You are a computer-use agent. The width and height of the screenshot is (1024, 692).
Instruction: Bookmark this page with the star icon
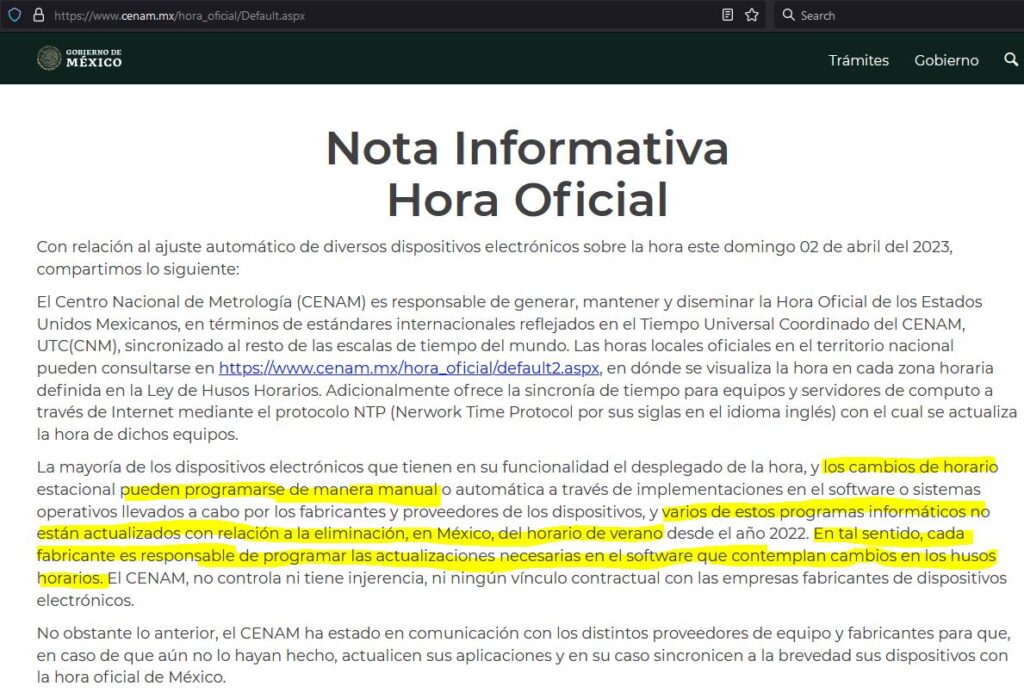click(x=752, y=15)
